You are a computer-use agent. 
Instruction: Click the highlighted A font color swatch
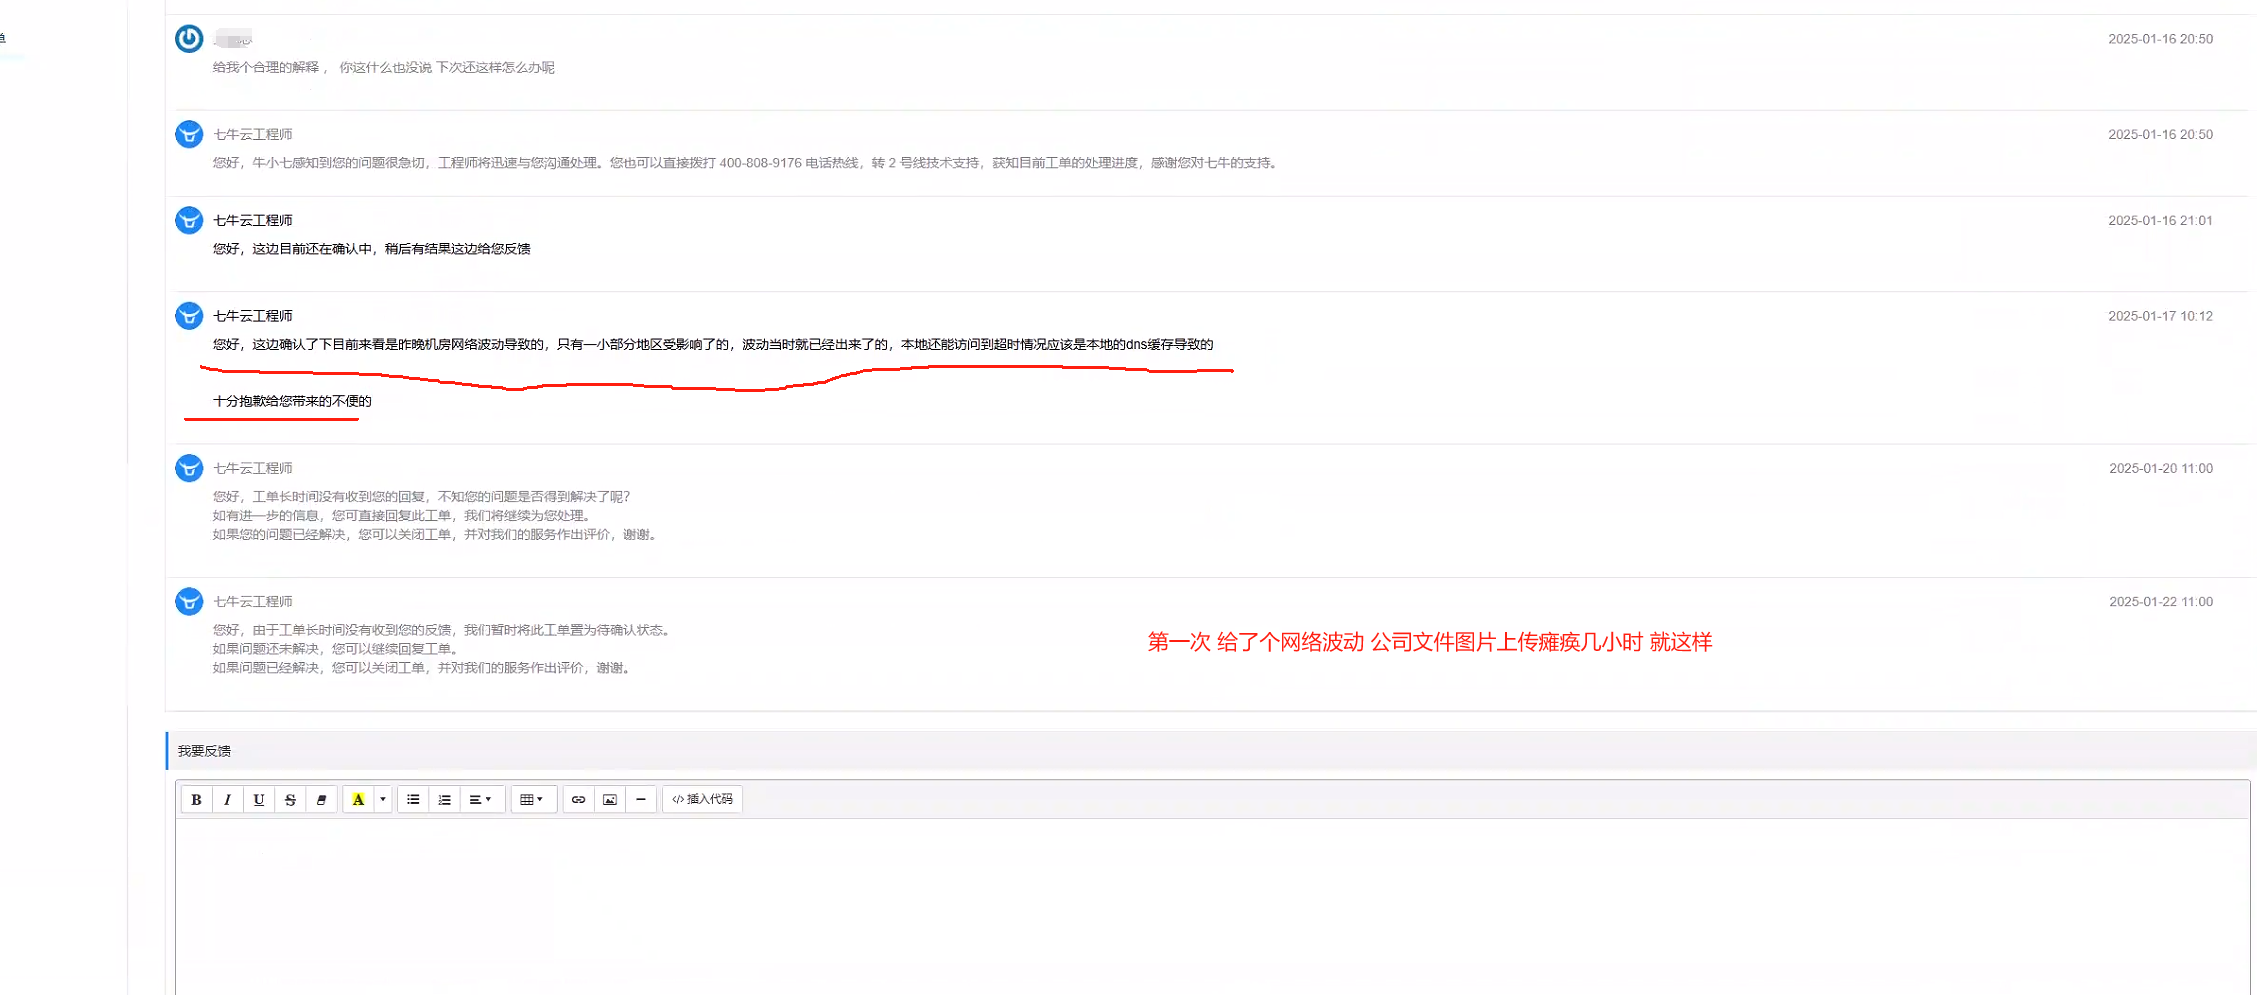359,799
